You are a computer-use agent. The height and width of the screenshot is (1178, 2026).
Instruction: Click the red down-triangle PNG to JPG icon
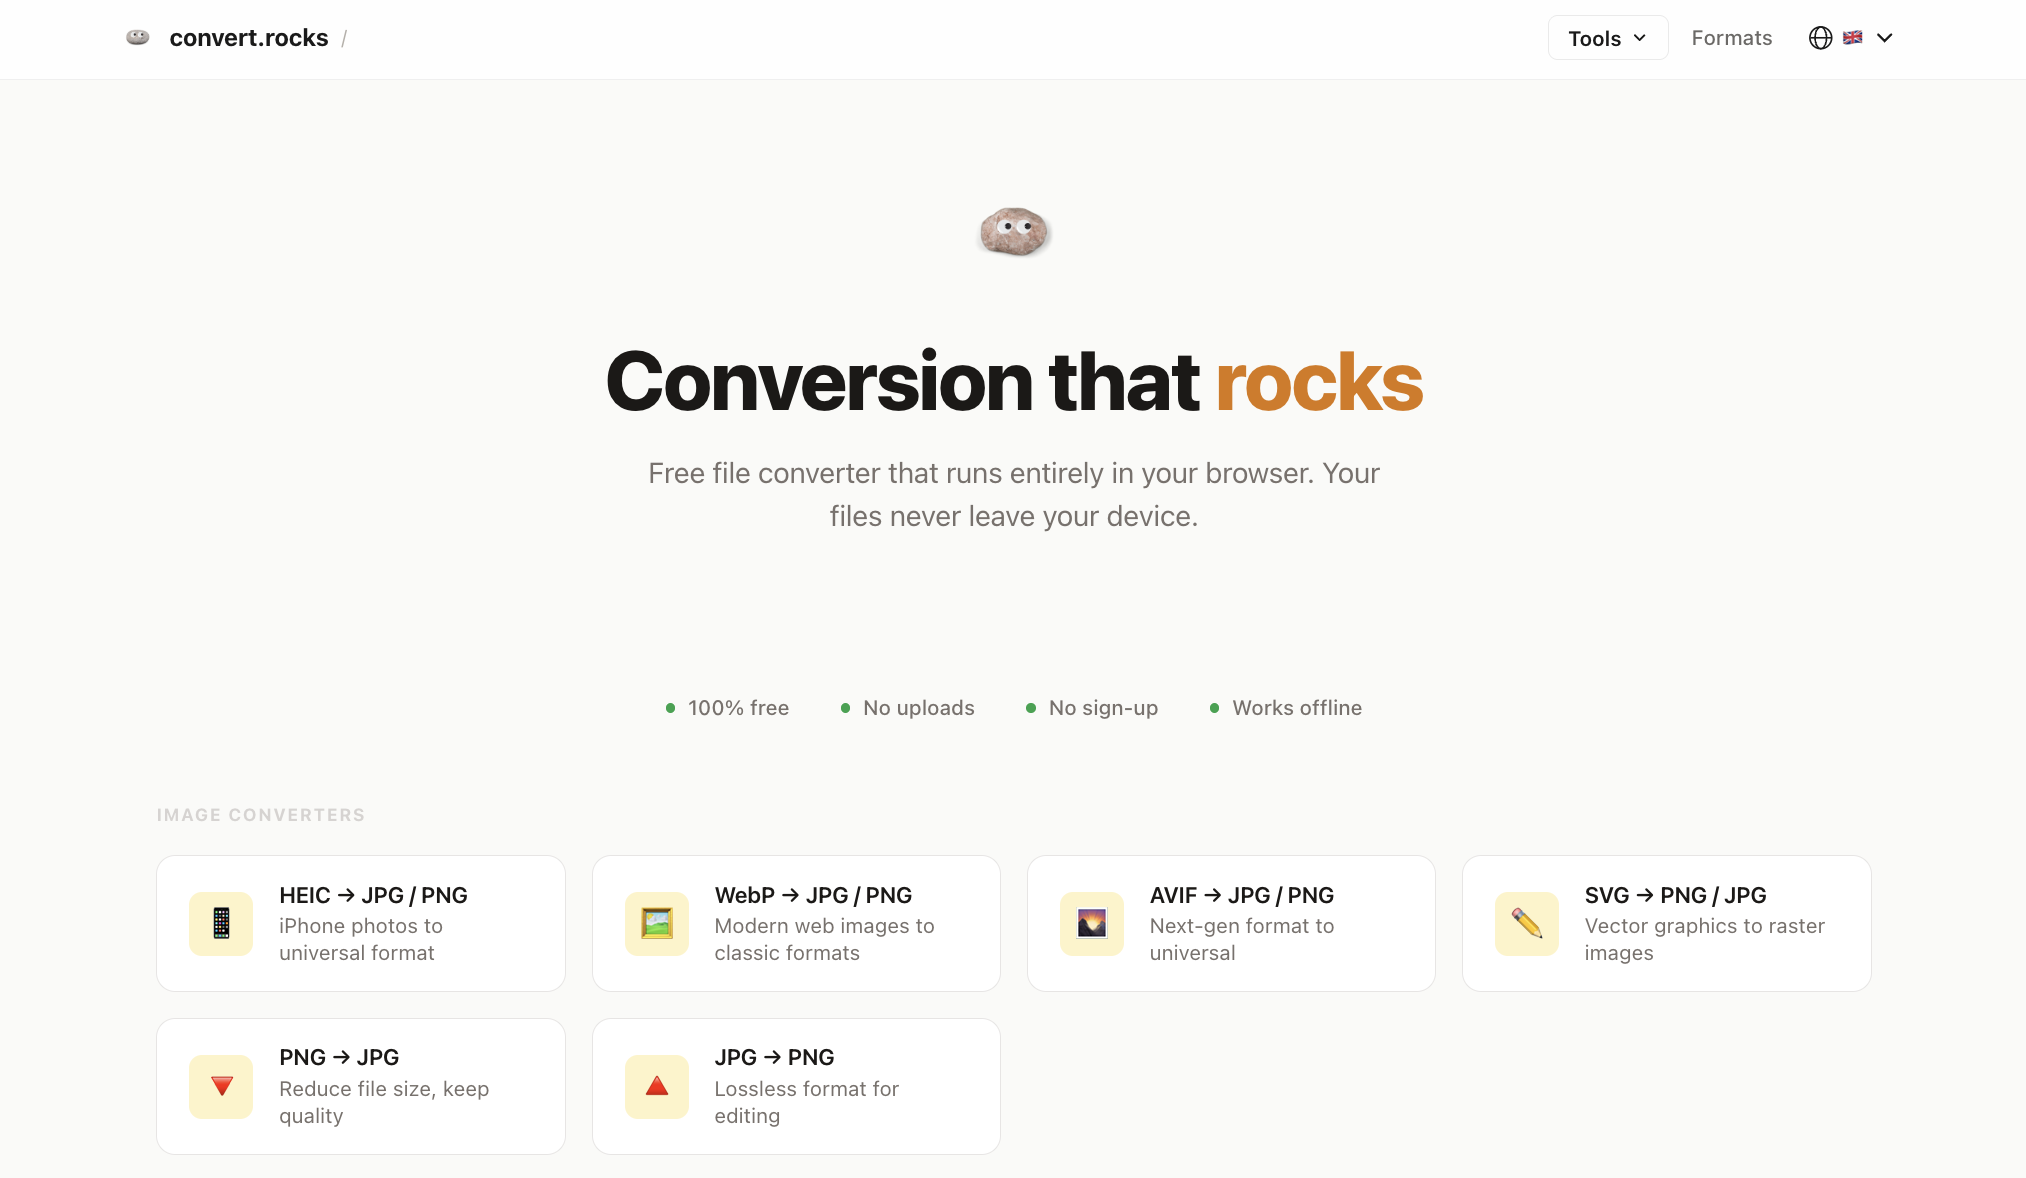pyautogui.click(x=221, y=1086)
